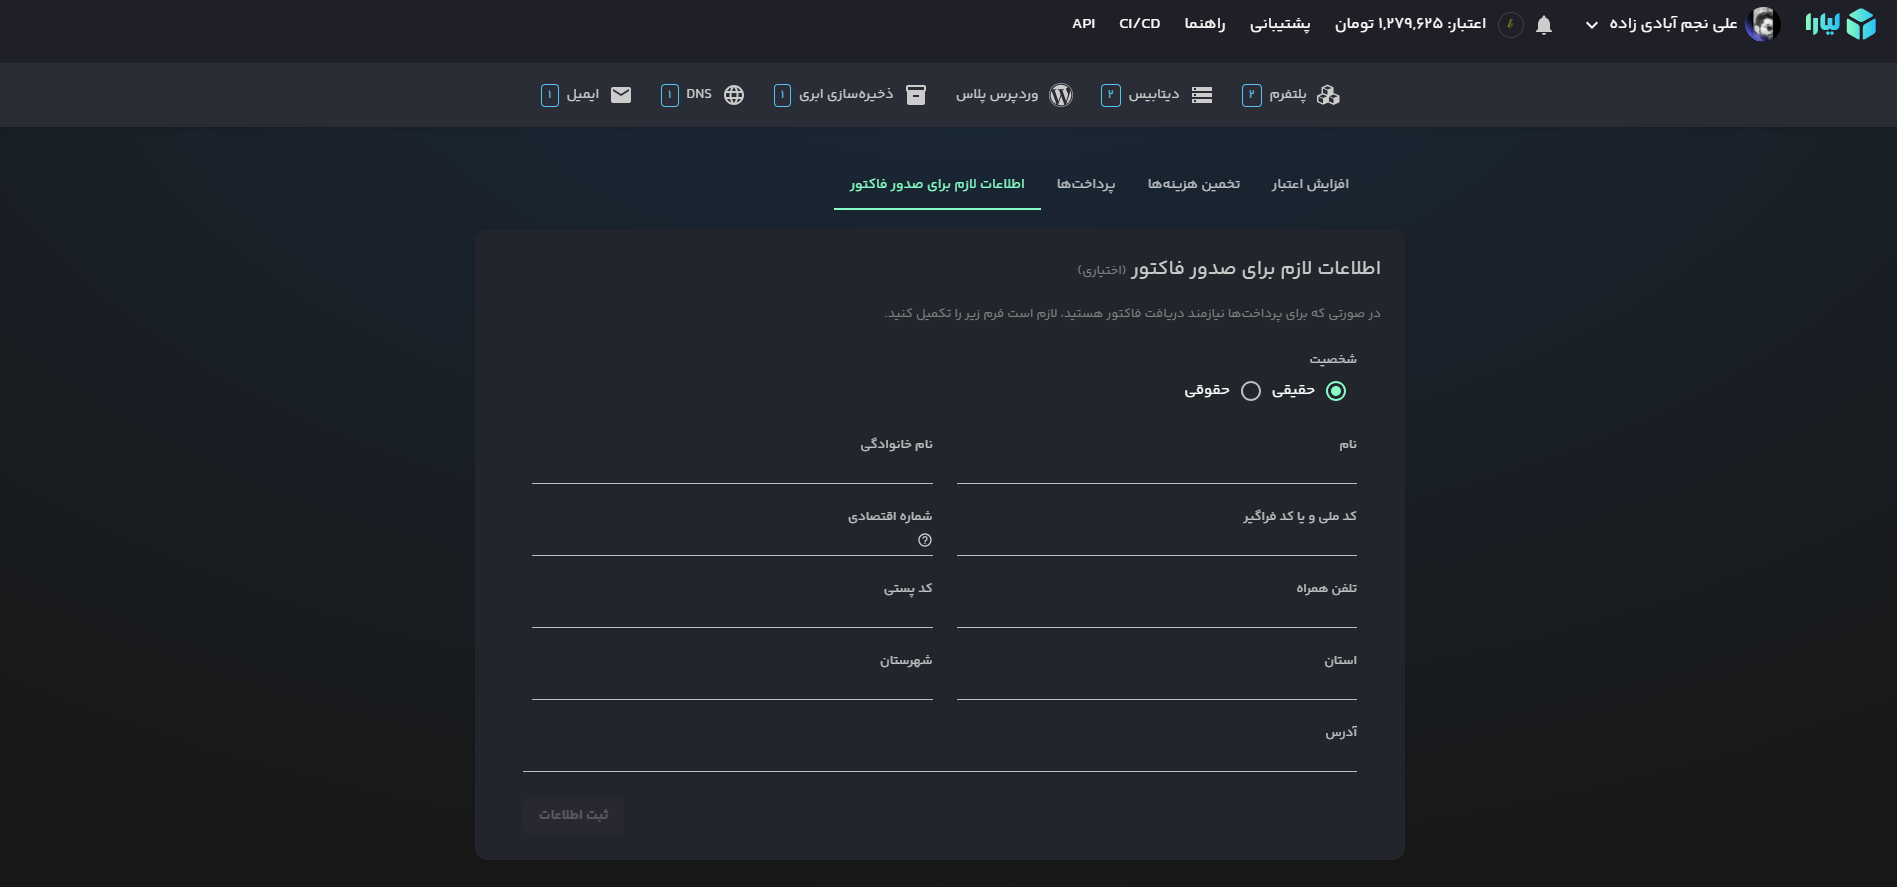Open the Platform apps icon
This screenshot has width=1897, height=887.
tap(1328, 95)
